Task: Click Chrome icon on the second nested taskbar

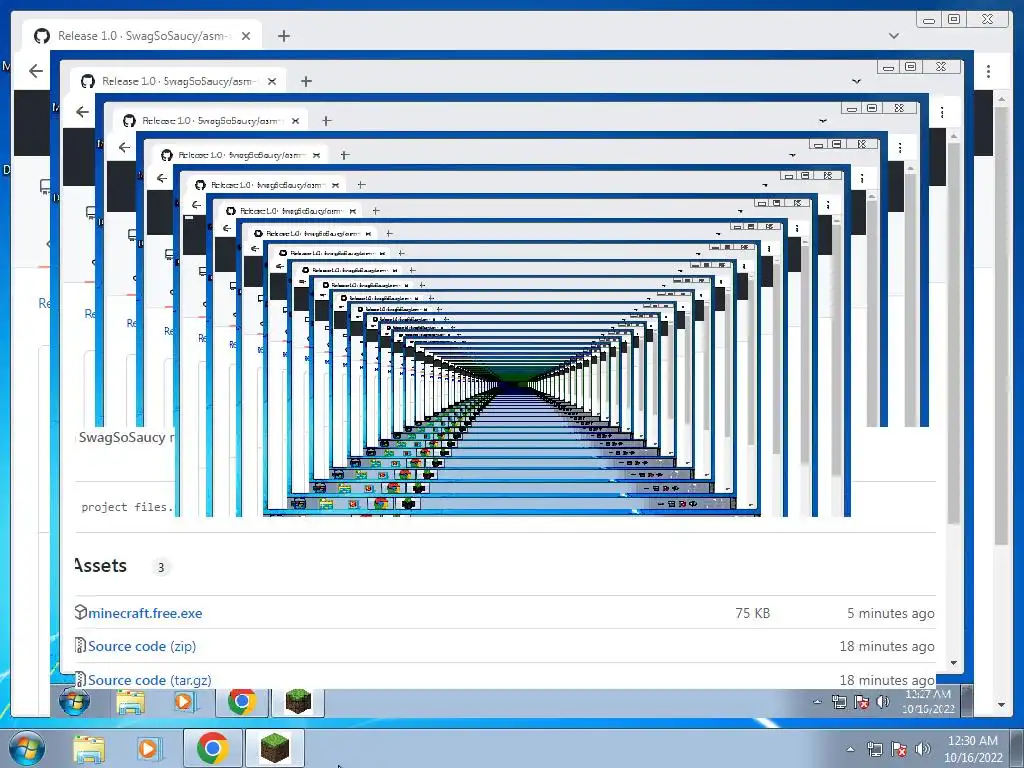Action: pos(242,702)
